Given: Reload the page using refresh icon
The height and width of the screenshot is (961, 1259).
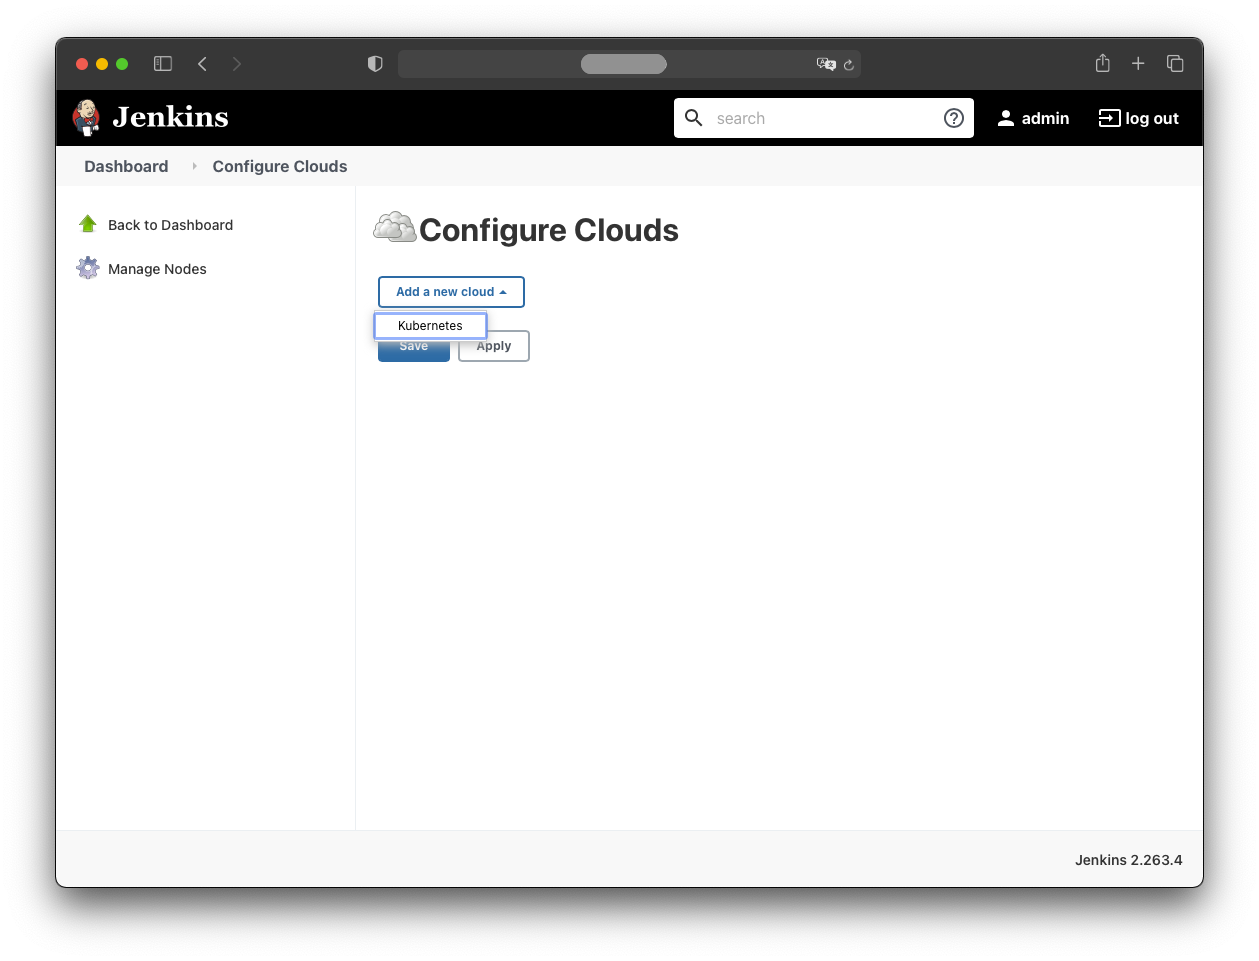Looking at the screenshot, I should [848, 65].
